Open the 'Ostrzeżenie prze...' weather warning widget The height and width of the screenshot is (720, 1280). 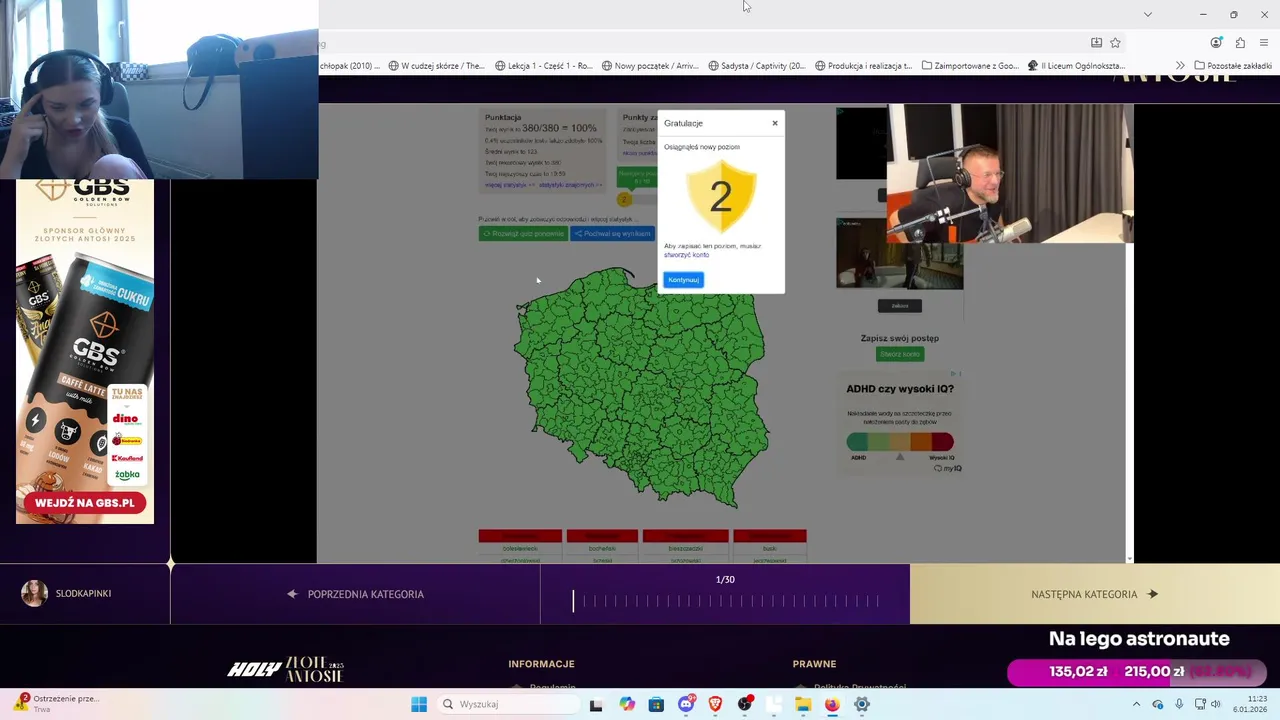tap(55, 704)
